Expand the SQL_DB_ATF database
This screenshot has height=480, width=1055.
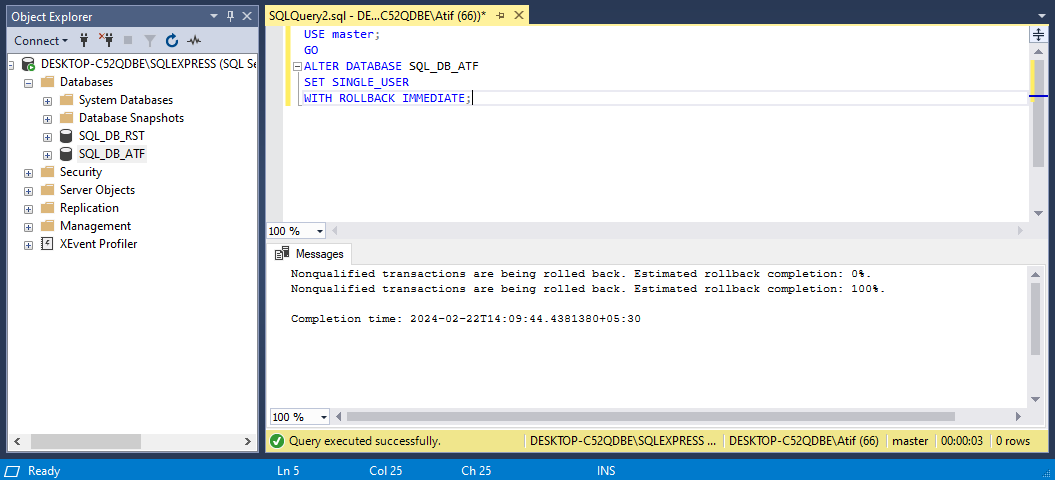(x=47, y=155)
